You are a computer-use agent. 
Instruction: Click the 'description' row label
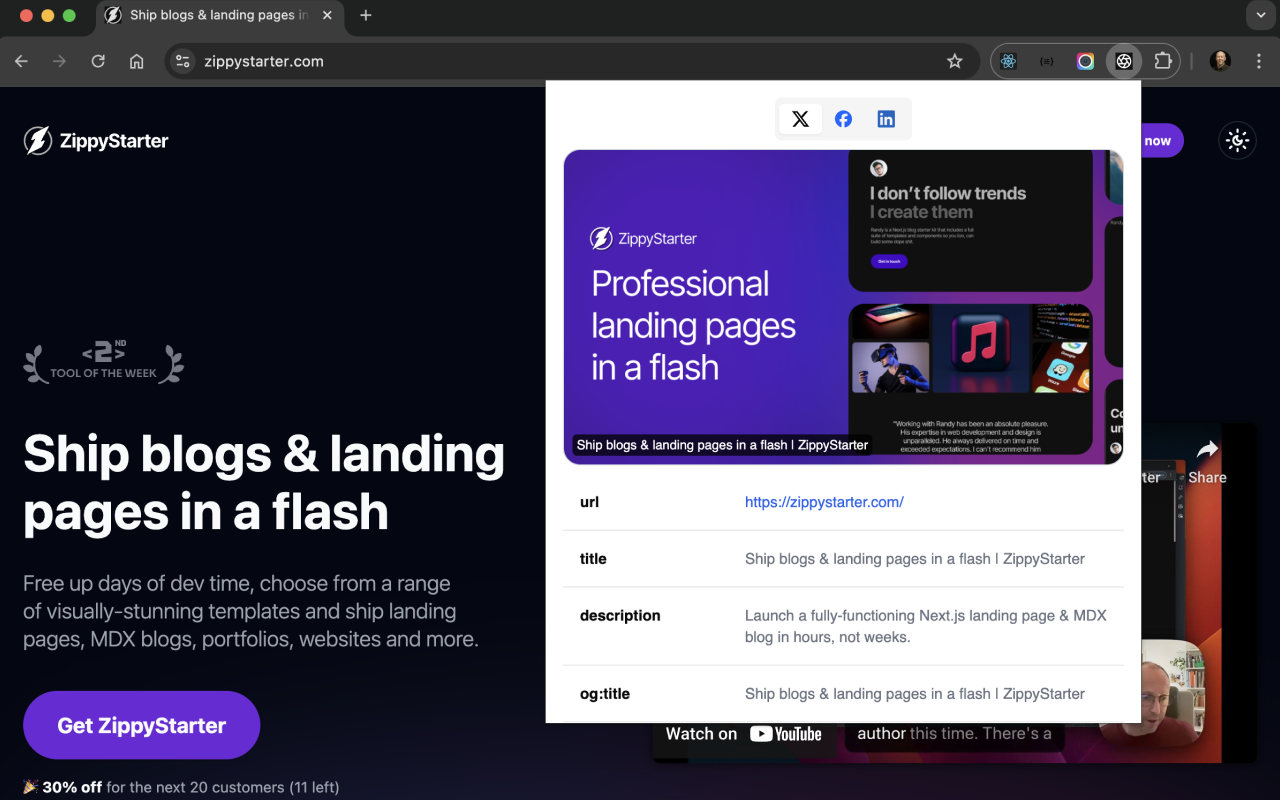[x=620, y=616]
